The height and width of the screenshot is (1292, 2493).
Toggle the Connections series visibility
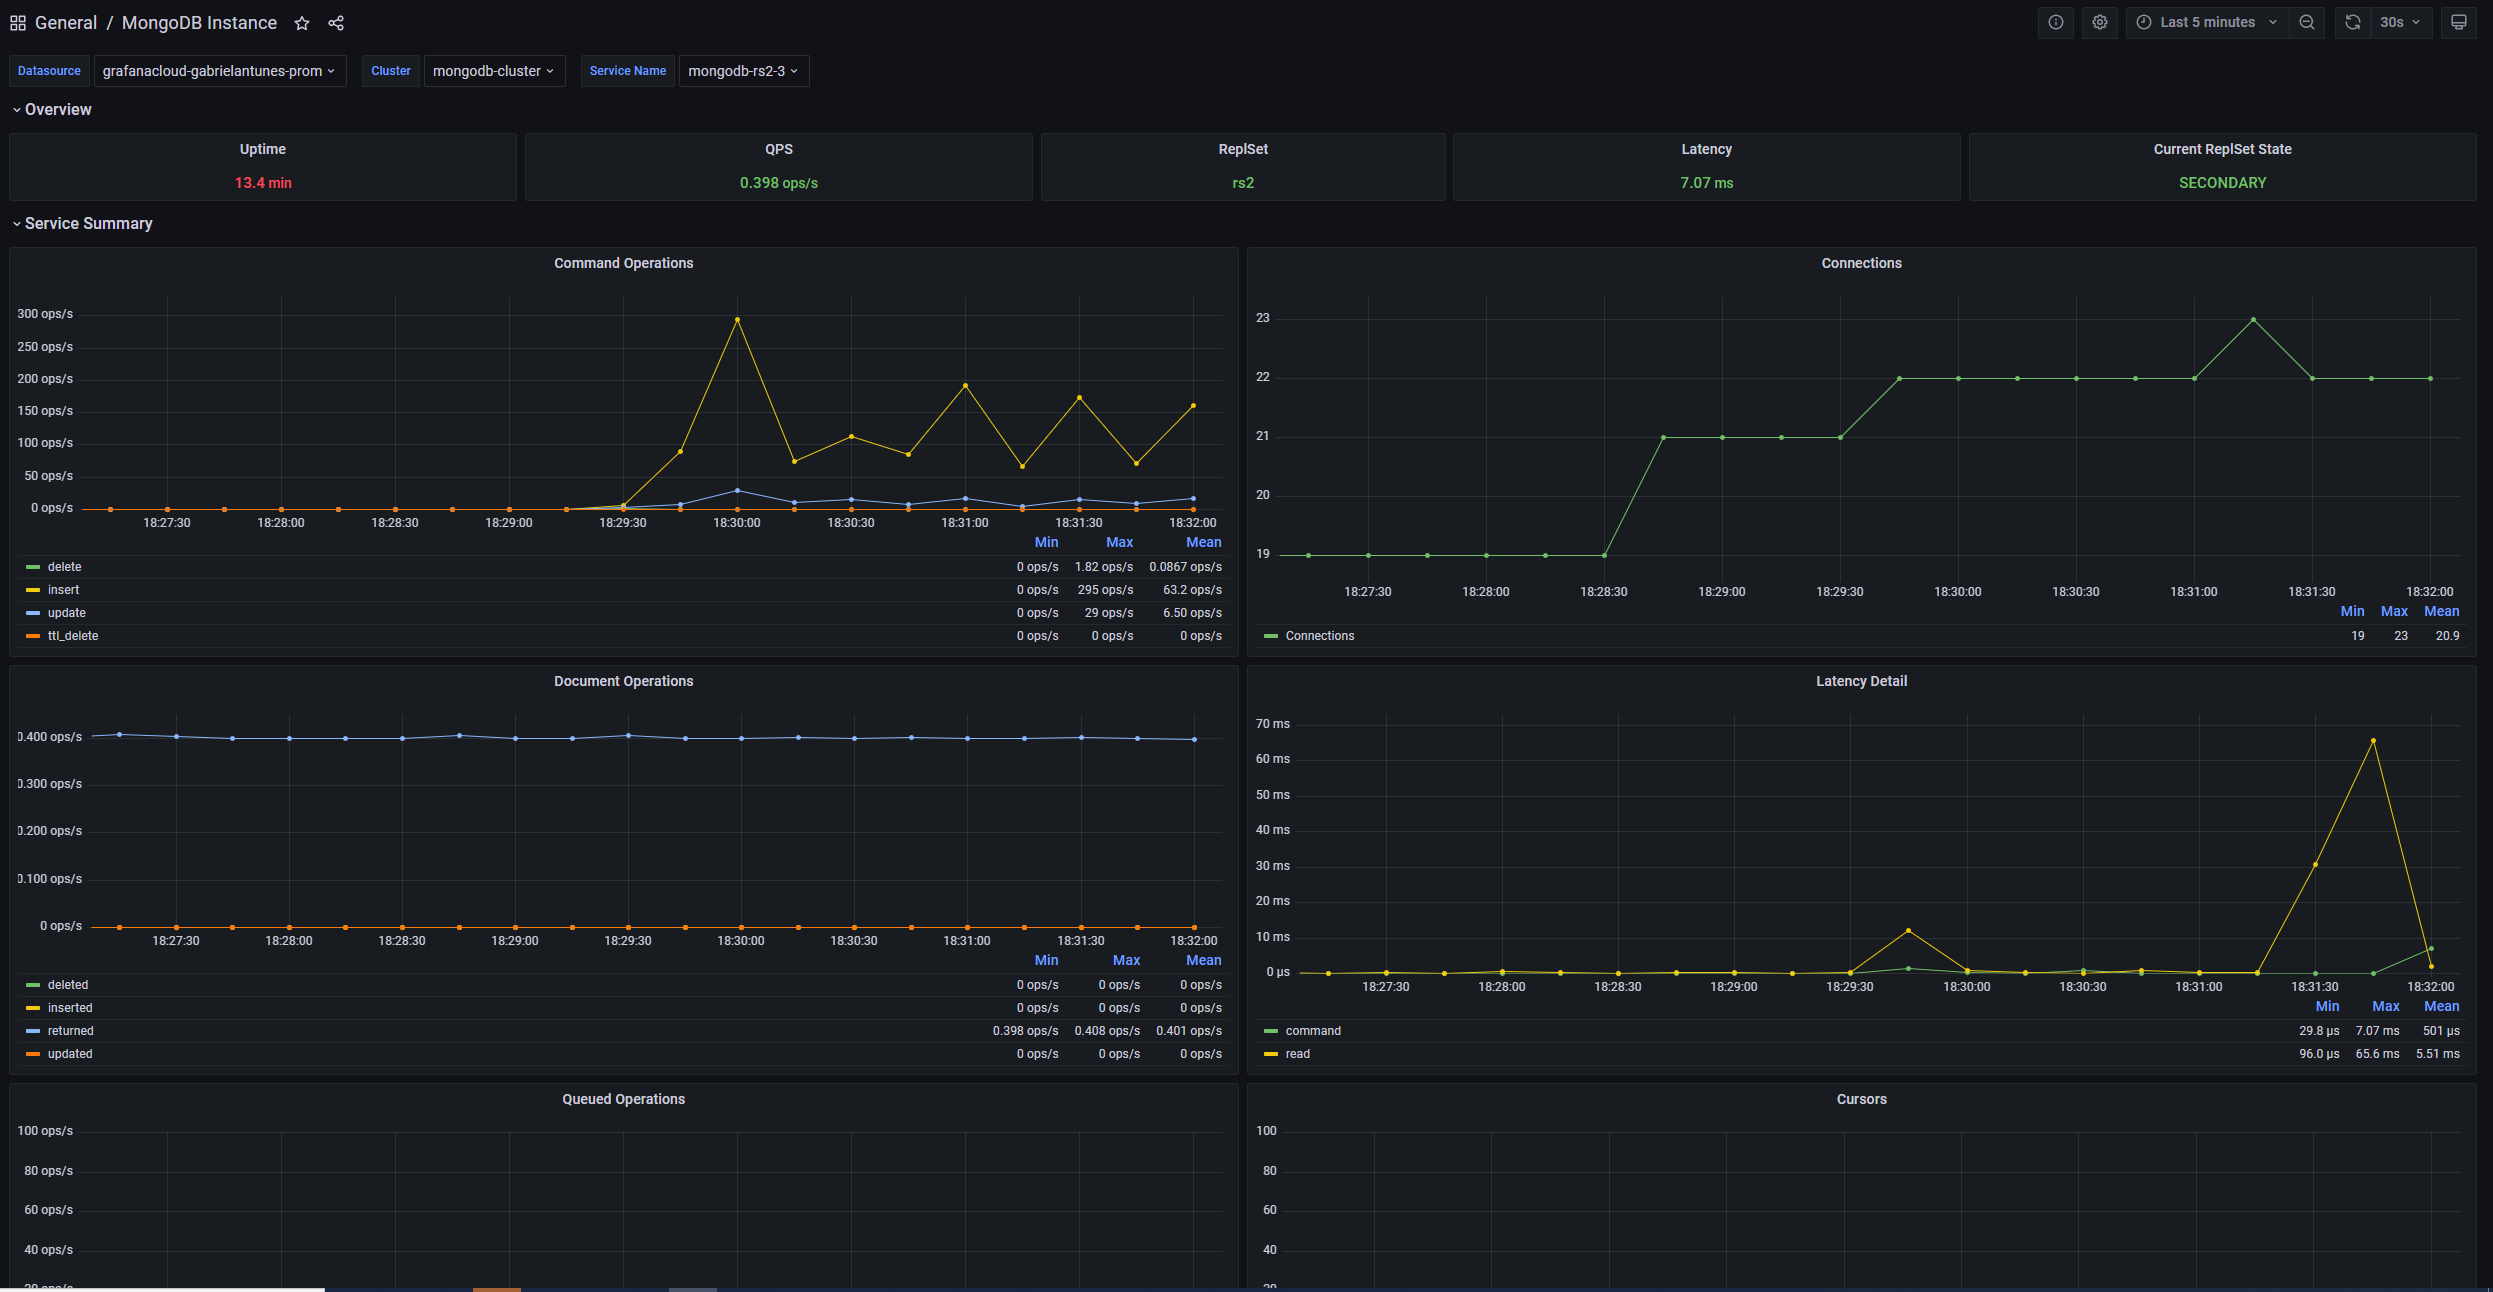coord(1318,635)
